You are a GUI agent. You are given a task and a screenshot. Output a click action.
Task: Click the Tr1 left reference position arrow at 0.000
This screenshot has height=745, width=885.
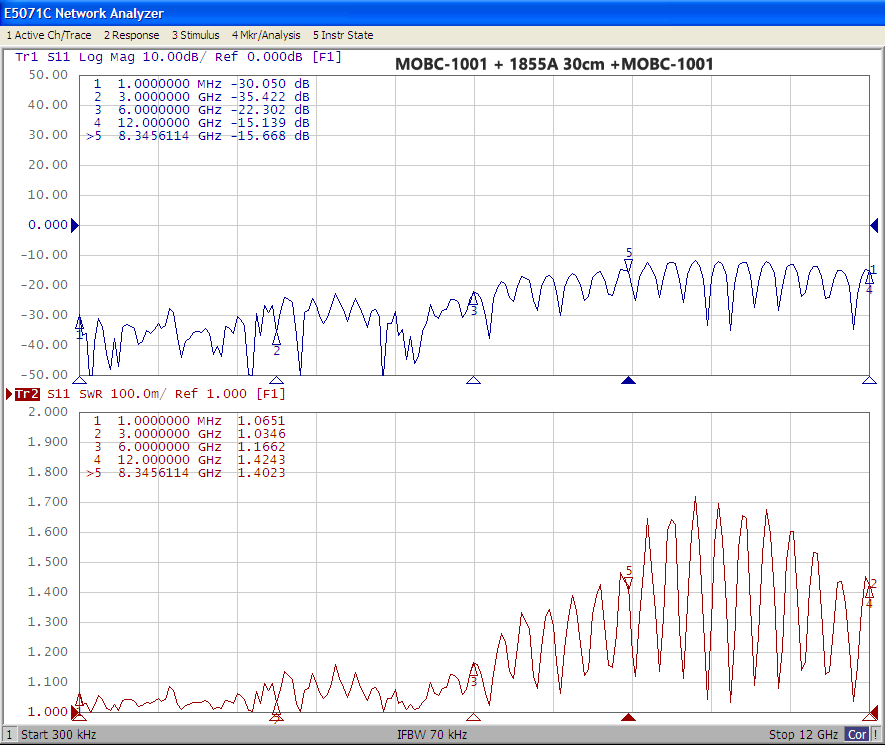tap(75, 226)
